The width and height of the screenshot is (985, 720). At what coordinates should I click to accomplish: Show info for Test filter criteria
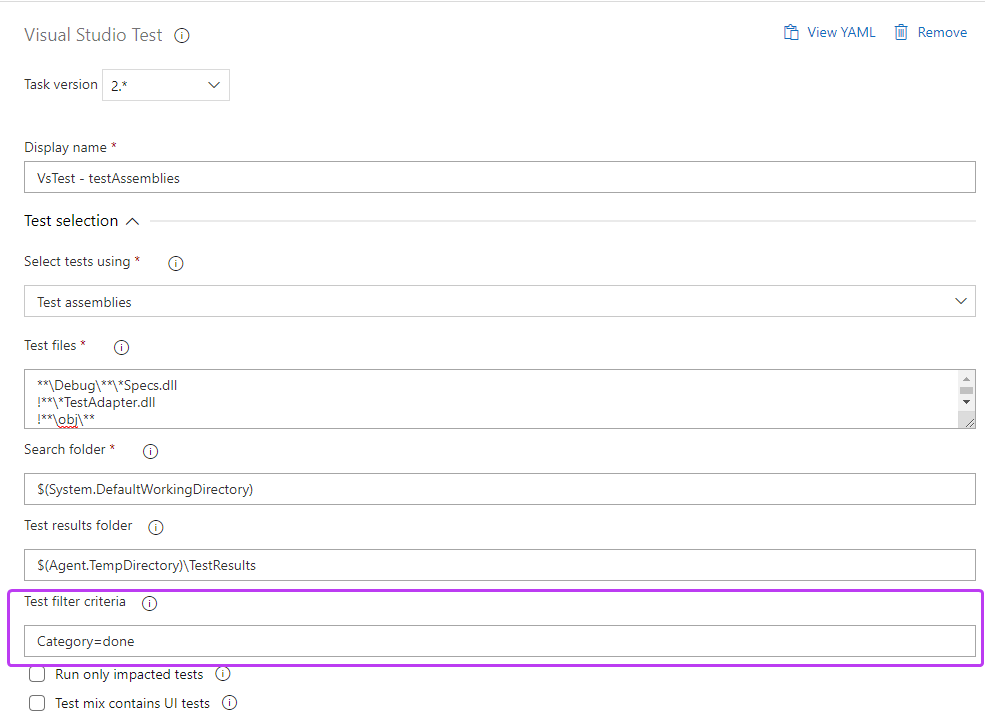tap(149, 603)
